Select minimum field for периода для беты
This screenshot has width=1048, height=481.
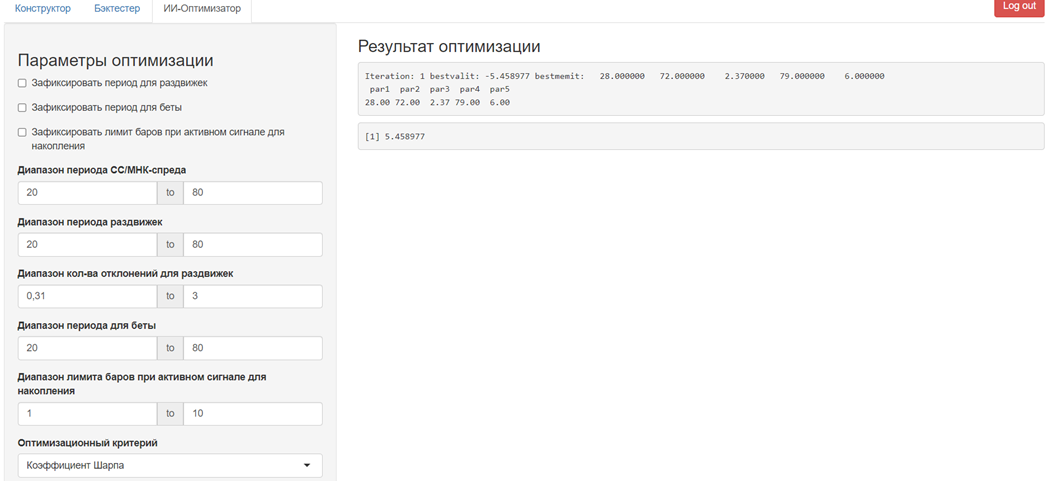click(x=88, y=348)
